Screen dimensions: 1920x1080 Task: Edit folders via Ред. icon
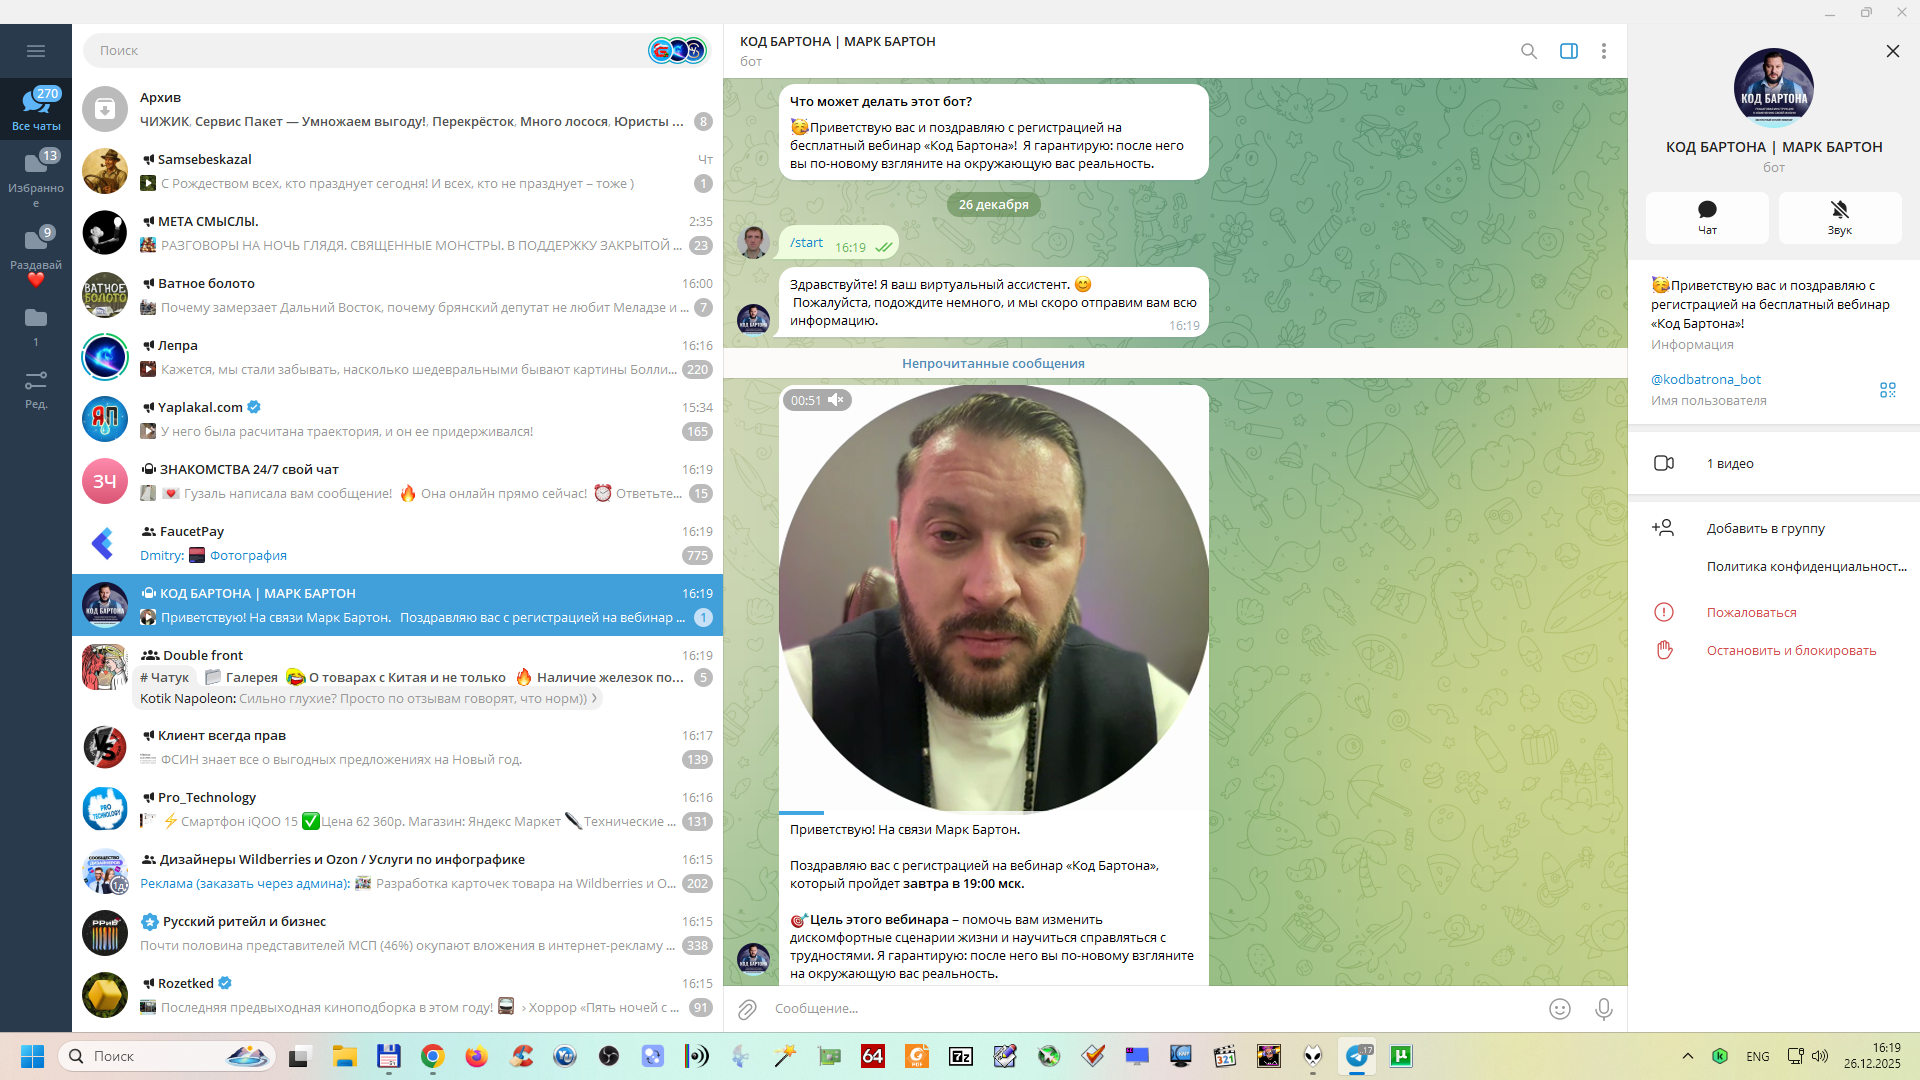coord(36,389)
